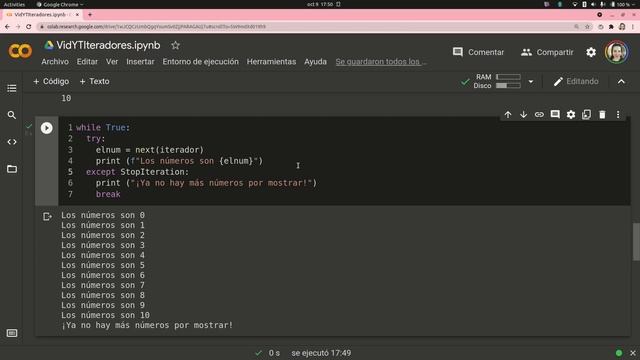
Task: Click the Compartir button
Action: coord(547,52)
